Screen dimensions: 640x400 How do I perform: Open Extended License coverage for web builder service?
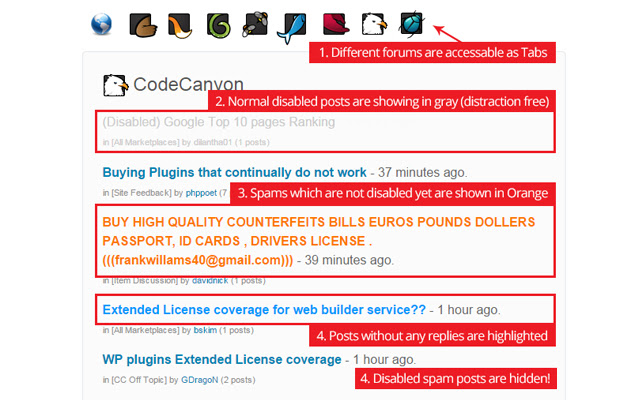coord(264,310)
